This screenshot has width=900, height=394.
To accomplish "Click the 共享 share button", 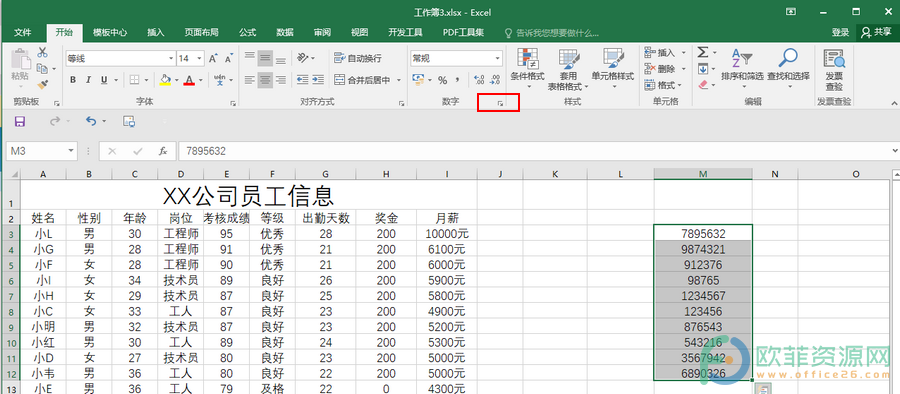I will point(876,33).
